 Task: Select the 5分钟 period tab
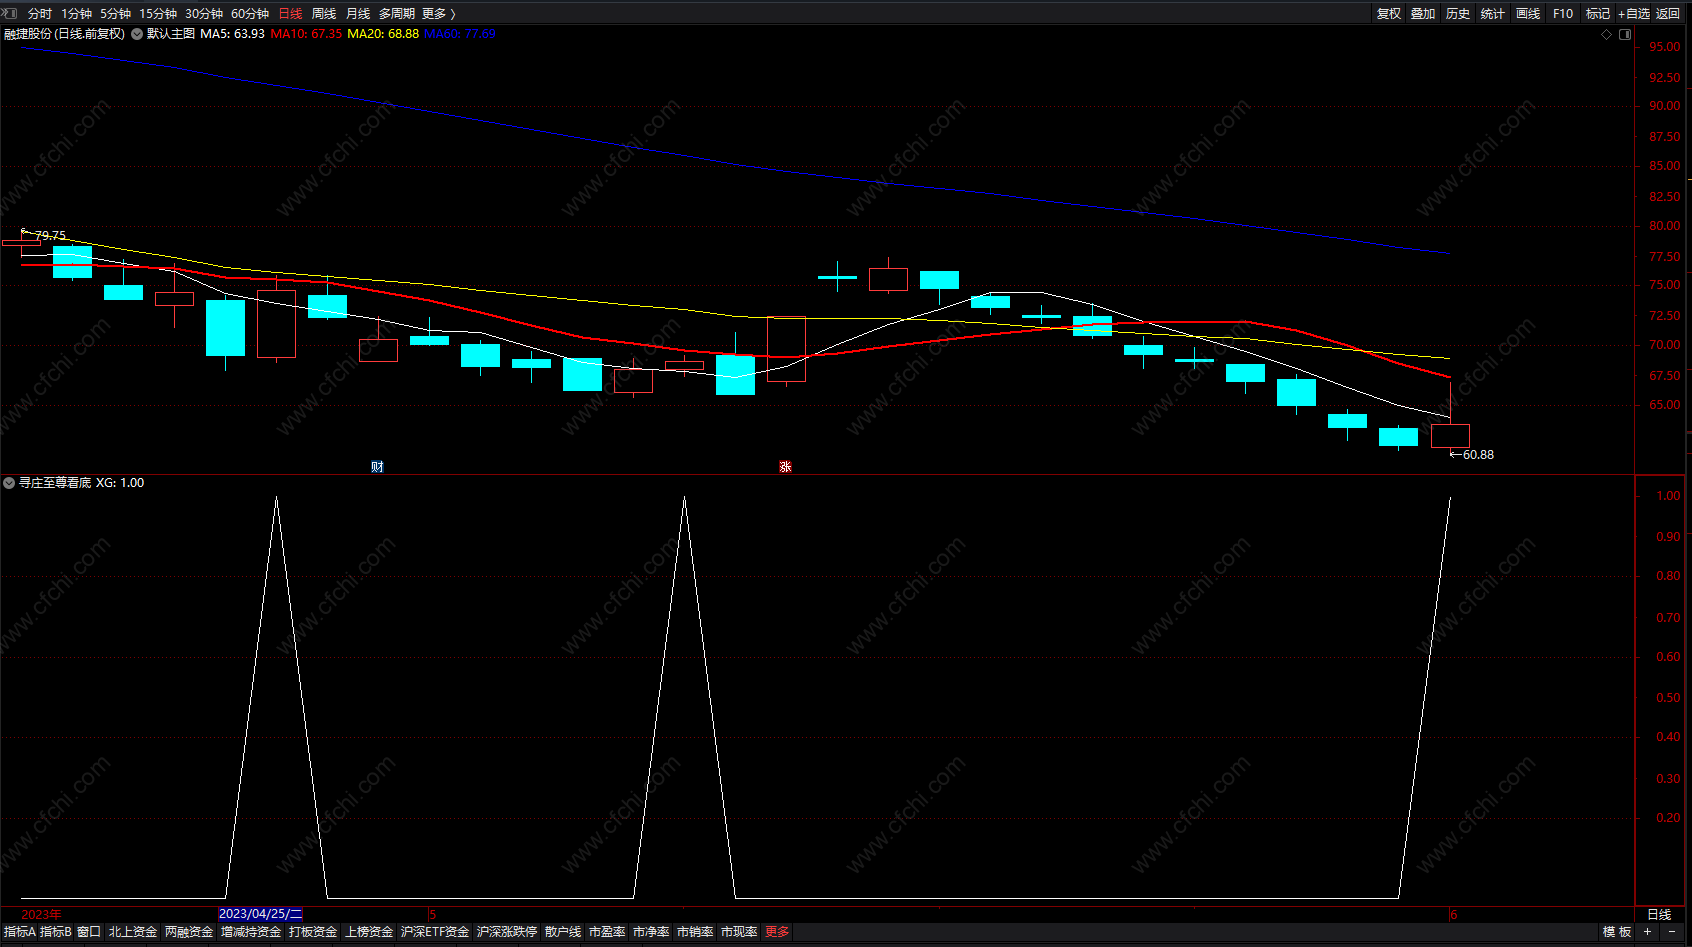[115, 14]
